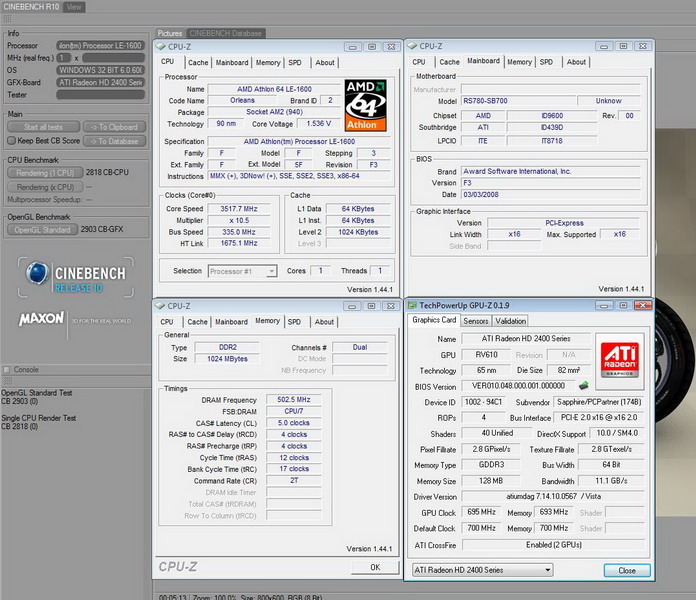Select the Pictures tab
This screenshot has height=600, width=696.
coord(170,33)
